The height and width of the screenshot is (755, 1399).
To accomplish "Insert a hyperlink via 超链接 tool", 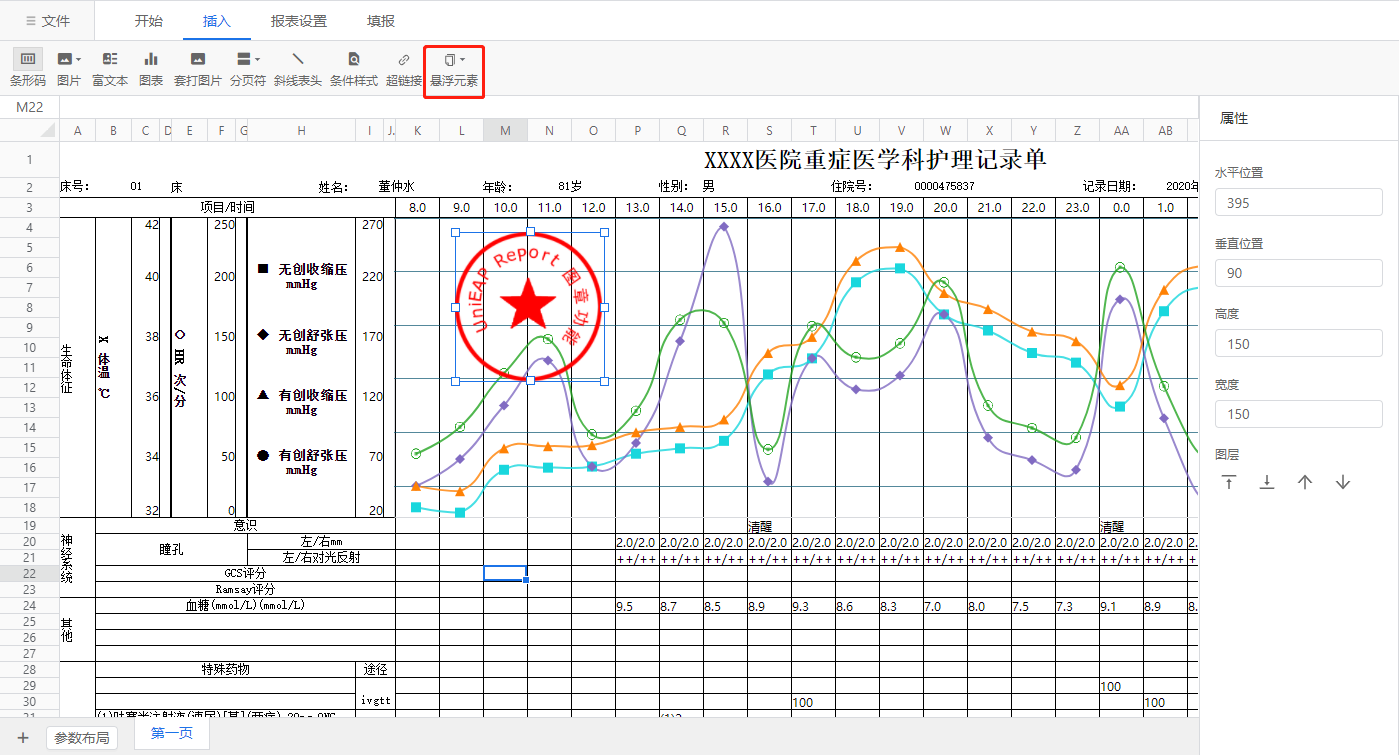I will (404, 69).
